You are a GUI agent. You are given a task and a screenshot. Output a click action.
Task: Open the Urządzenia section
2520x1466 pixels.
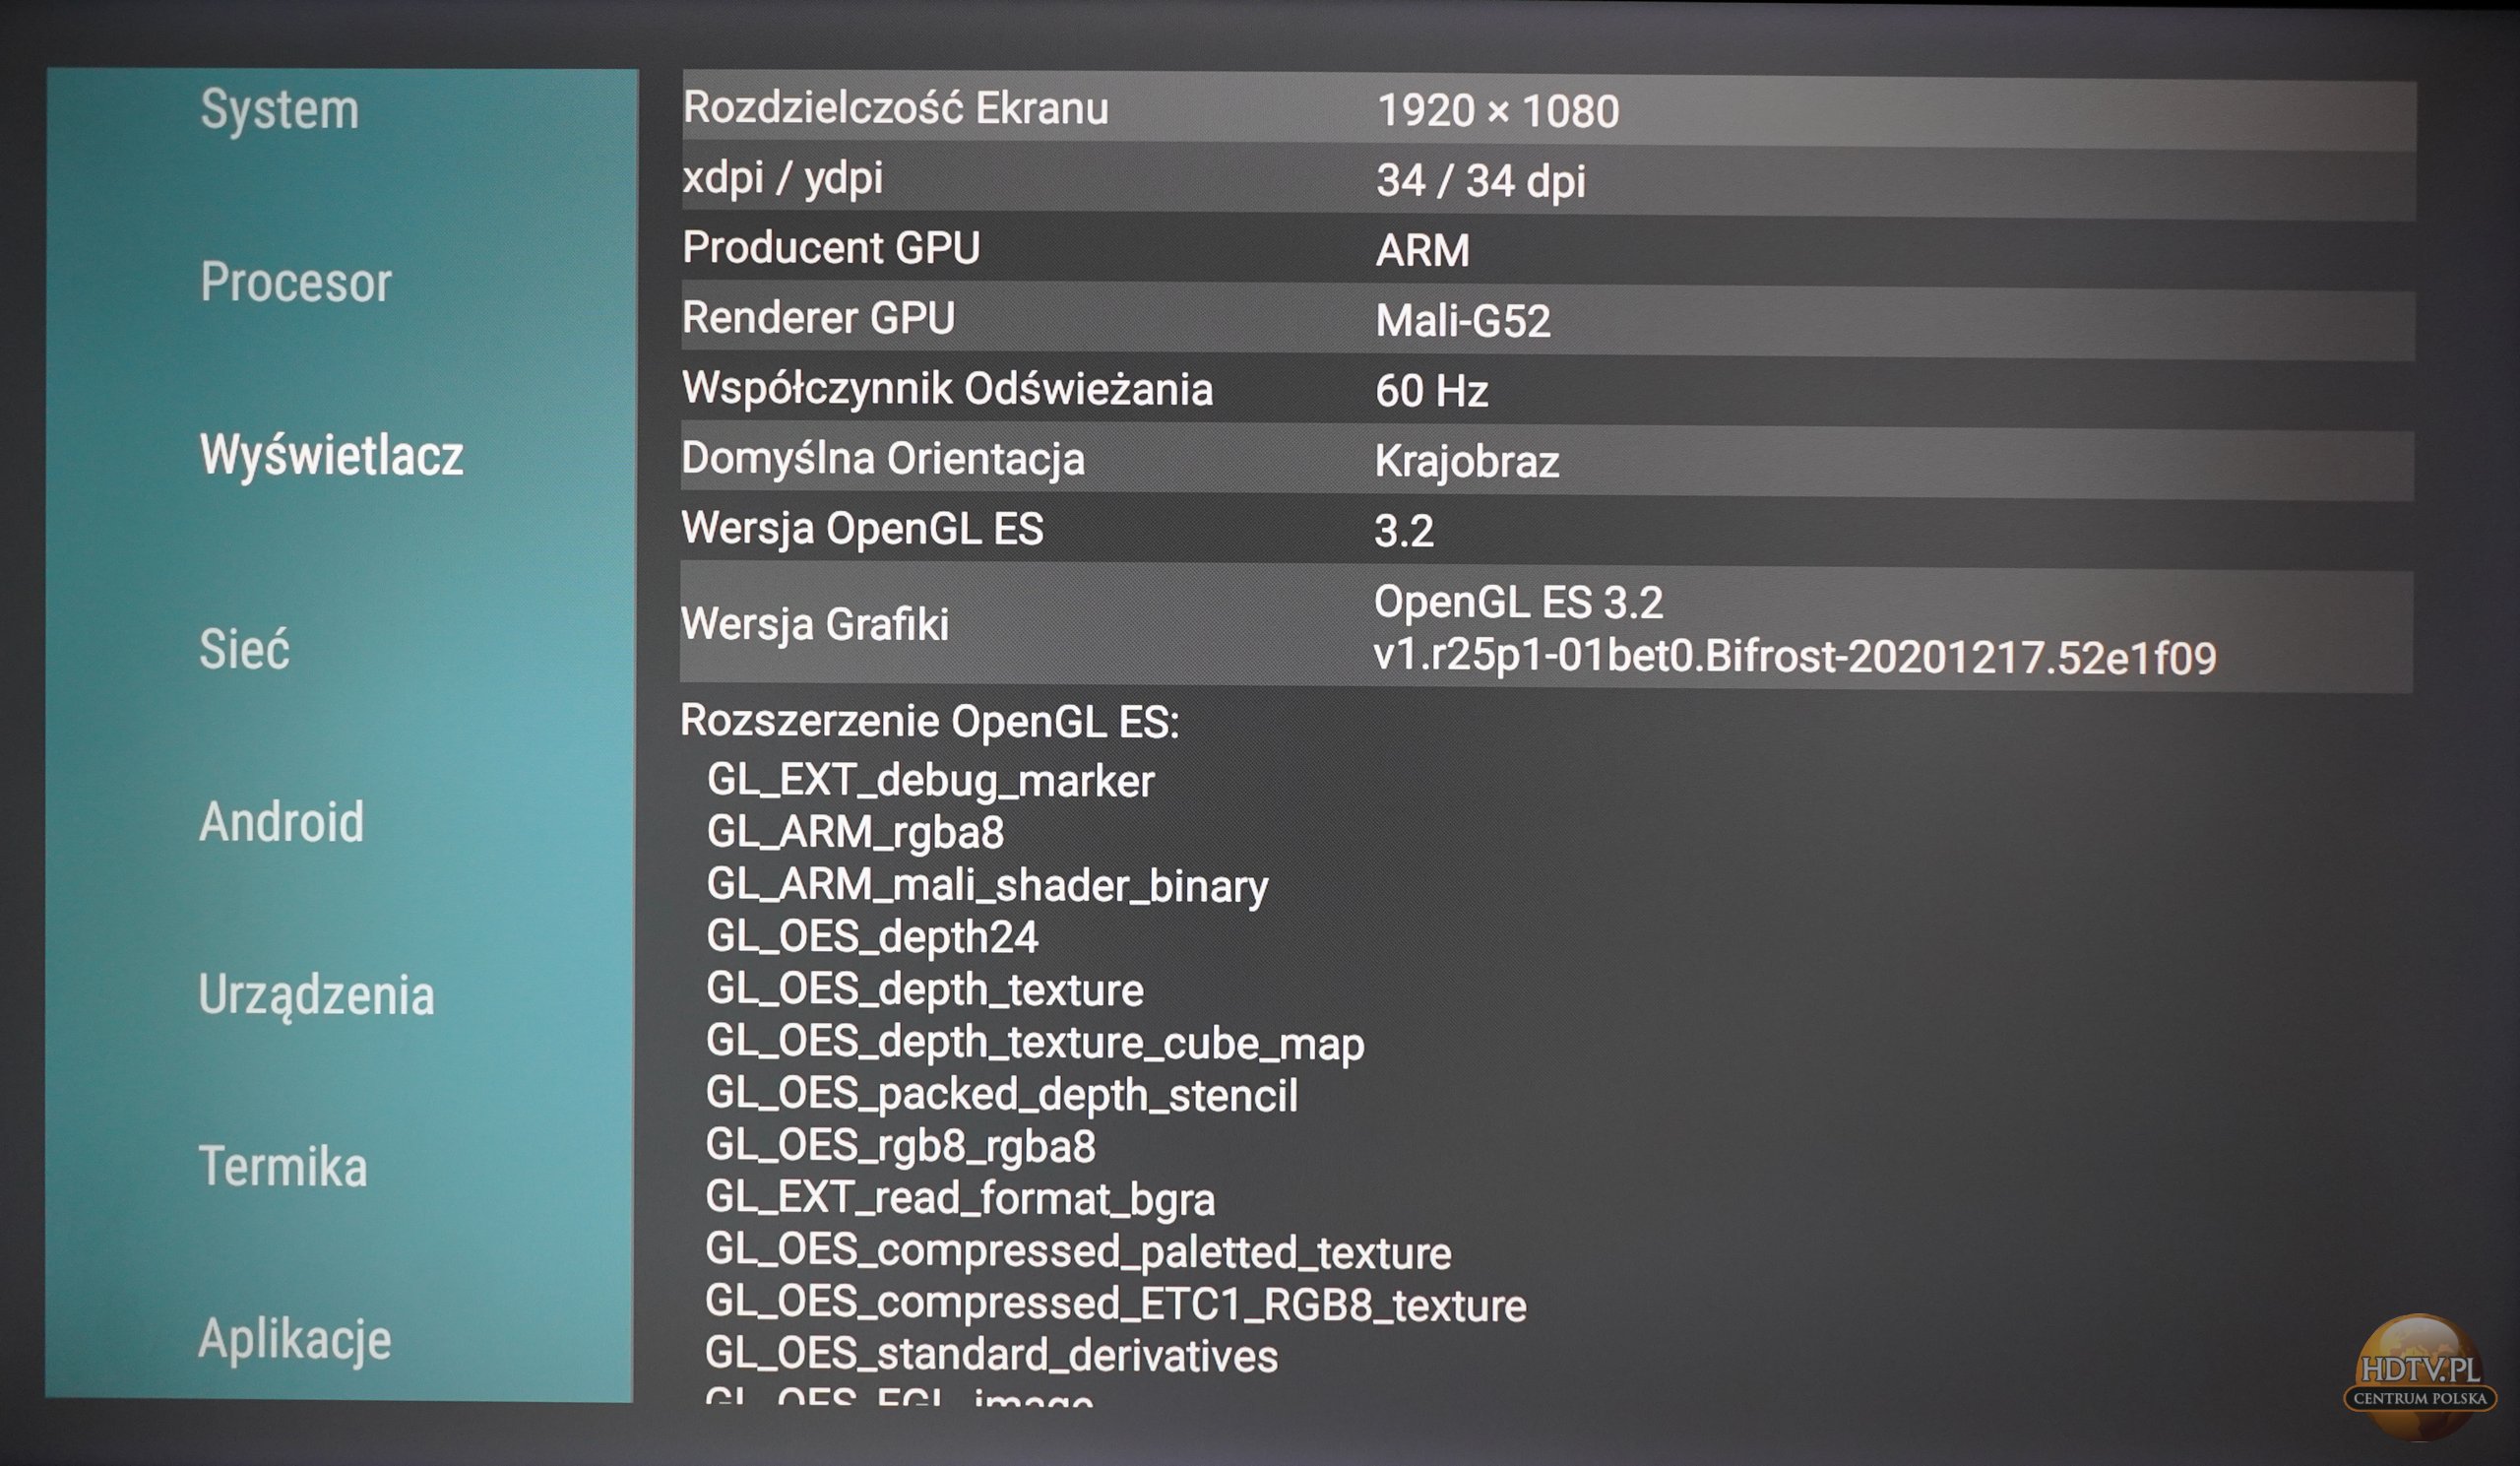coord(317,993)
